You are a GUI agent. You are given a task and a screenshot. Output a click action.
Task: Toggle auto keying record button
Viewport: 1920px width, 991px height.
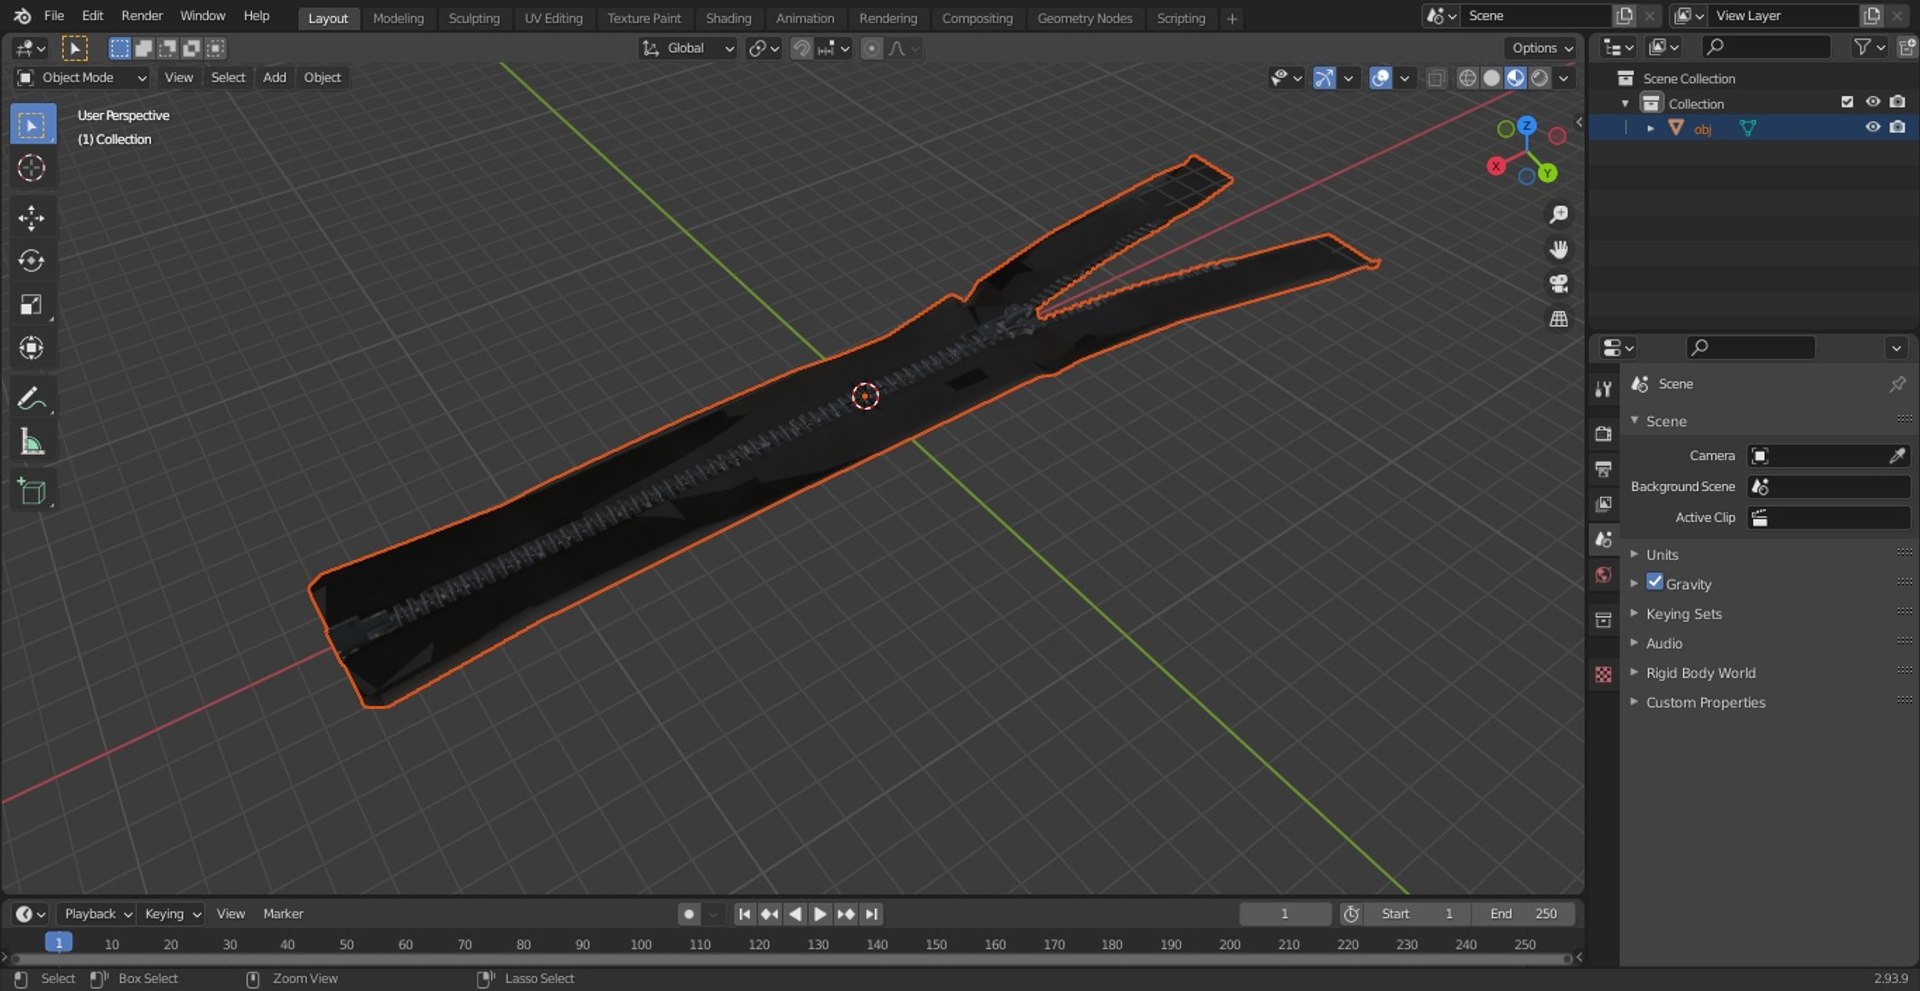(x=688, y=914)
